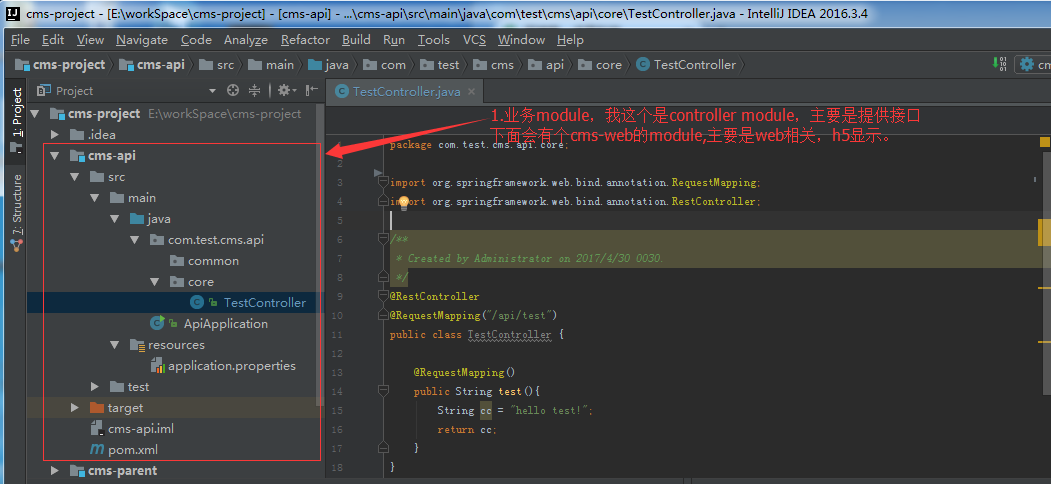The width and height of the screenshot is (1051, 484).
Task: Open Project panel settings gear
Action: click(286, 90)
